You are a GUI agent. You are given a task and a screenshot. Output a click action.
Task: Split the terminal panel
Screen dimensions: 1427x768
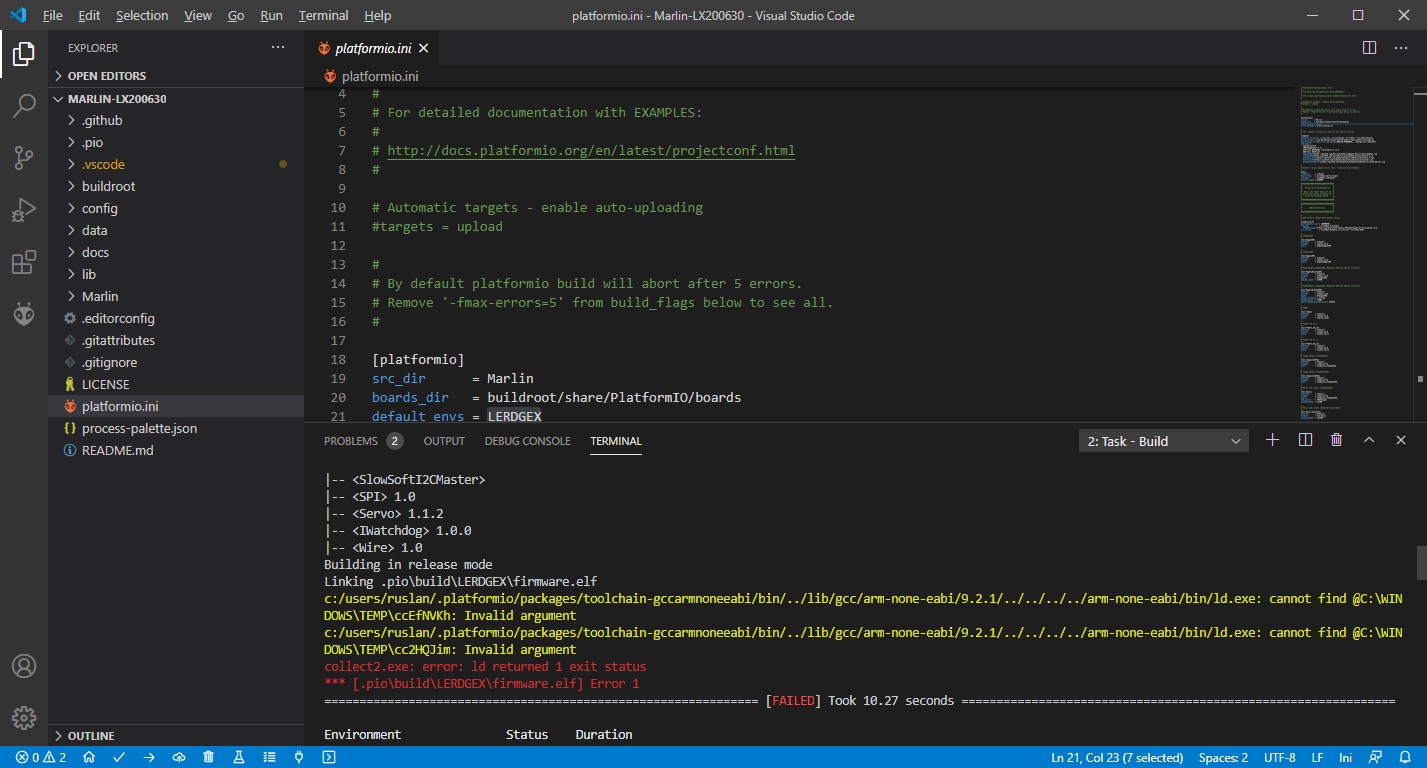(x=1305, y=440)
